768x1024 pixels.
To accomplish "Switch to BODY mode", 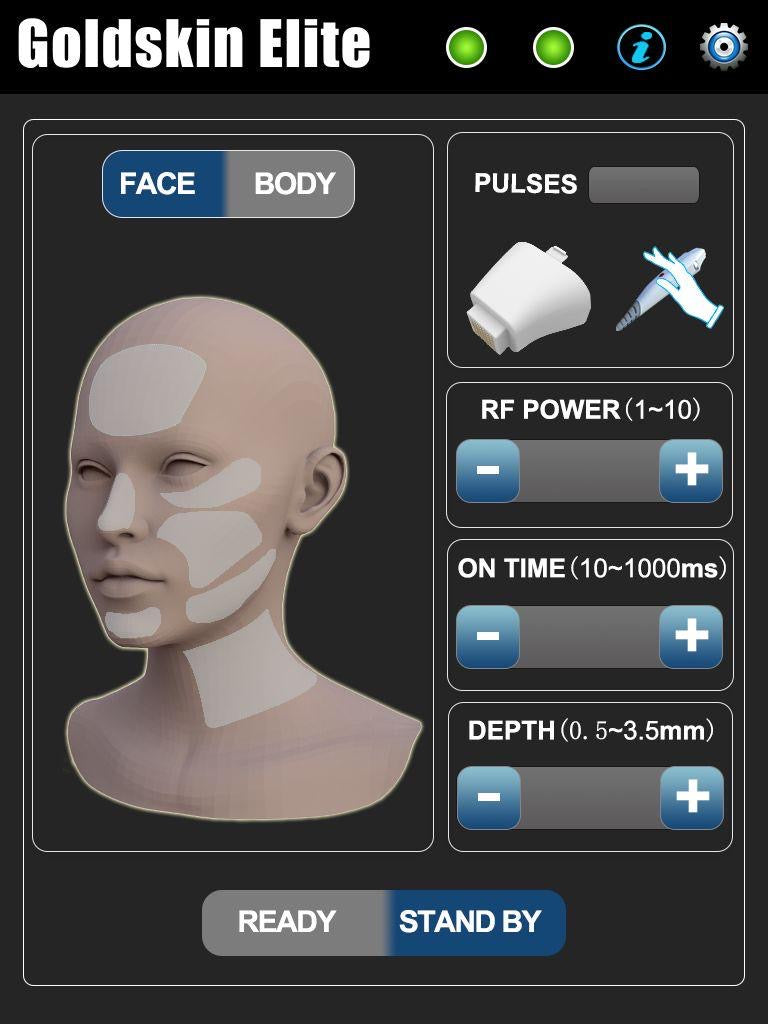I will pyautogui.click(x=290, y=184).
